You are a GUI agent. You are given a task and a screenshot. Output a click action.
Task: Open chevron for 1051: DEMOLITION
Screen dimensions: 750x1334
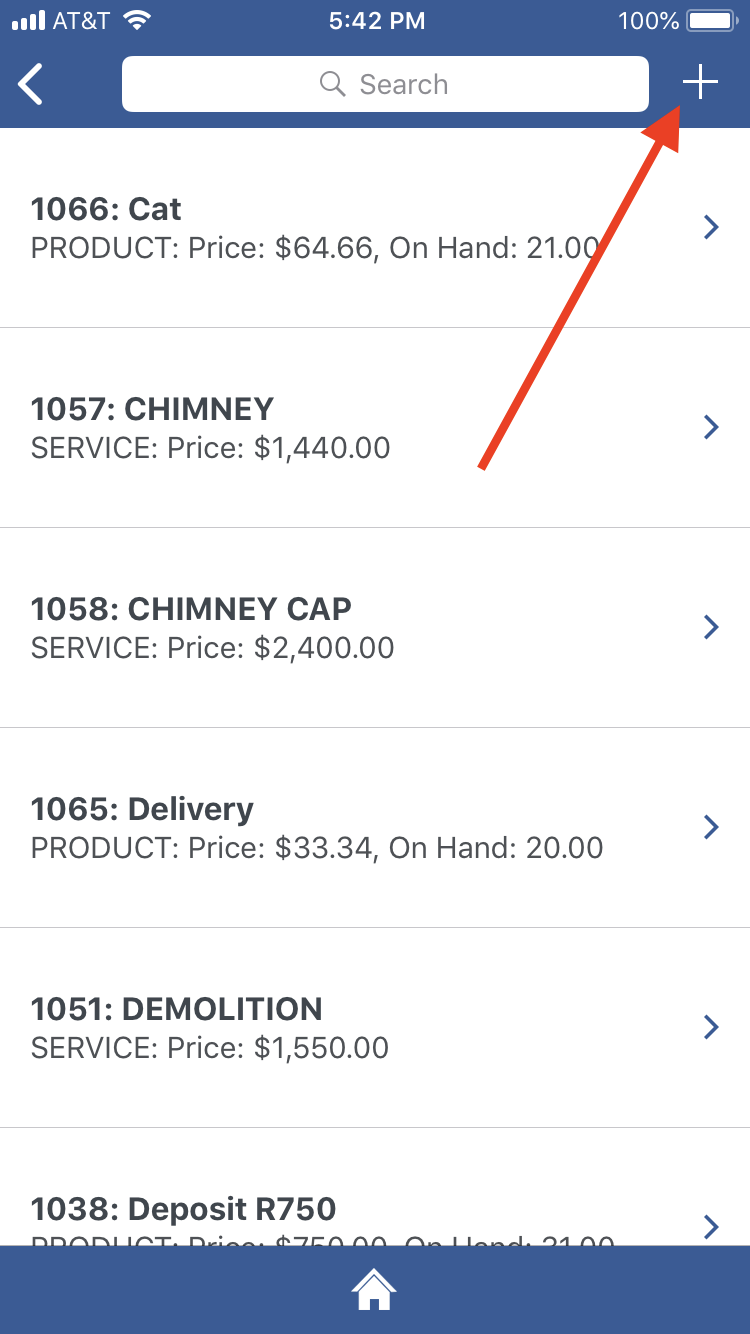click(711, 1027)
